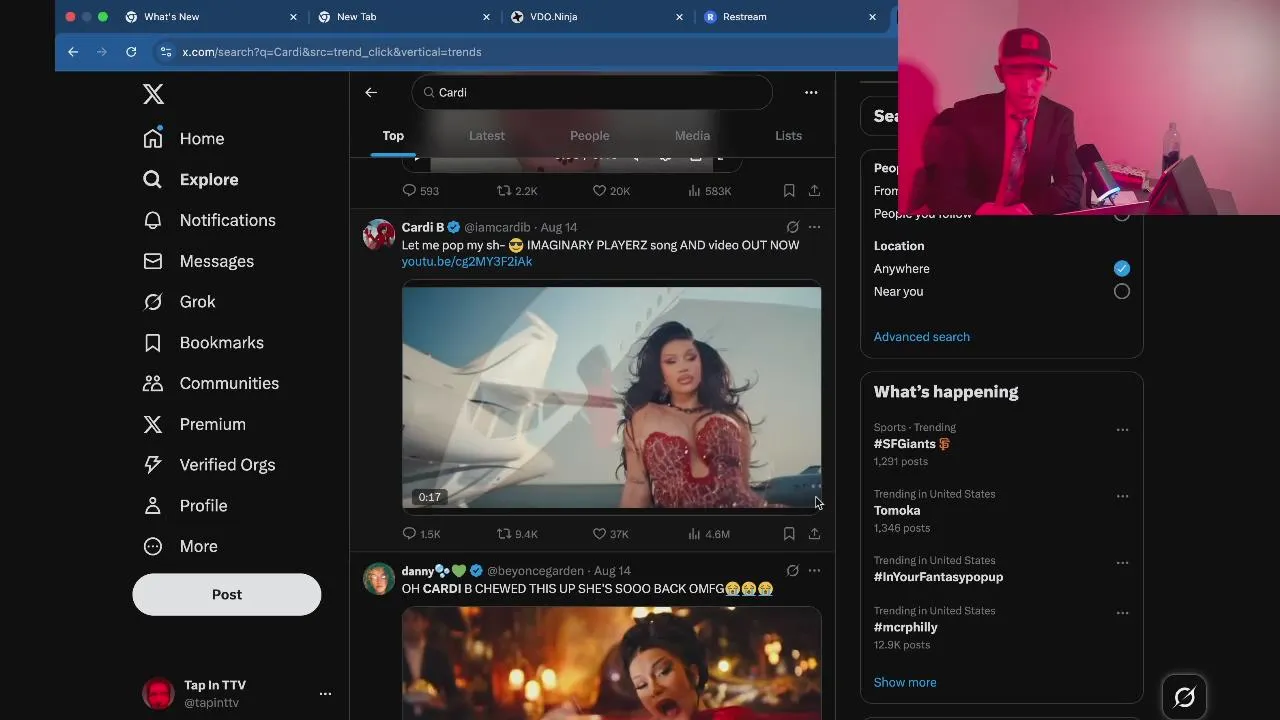
Task: Close the New Tab browser tab
Action: (x=486, y=17)
